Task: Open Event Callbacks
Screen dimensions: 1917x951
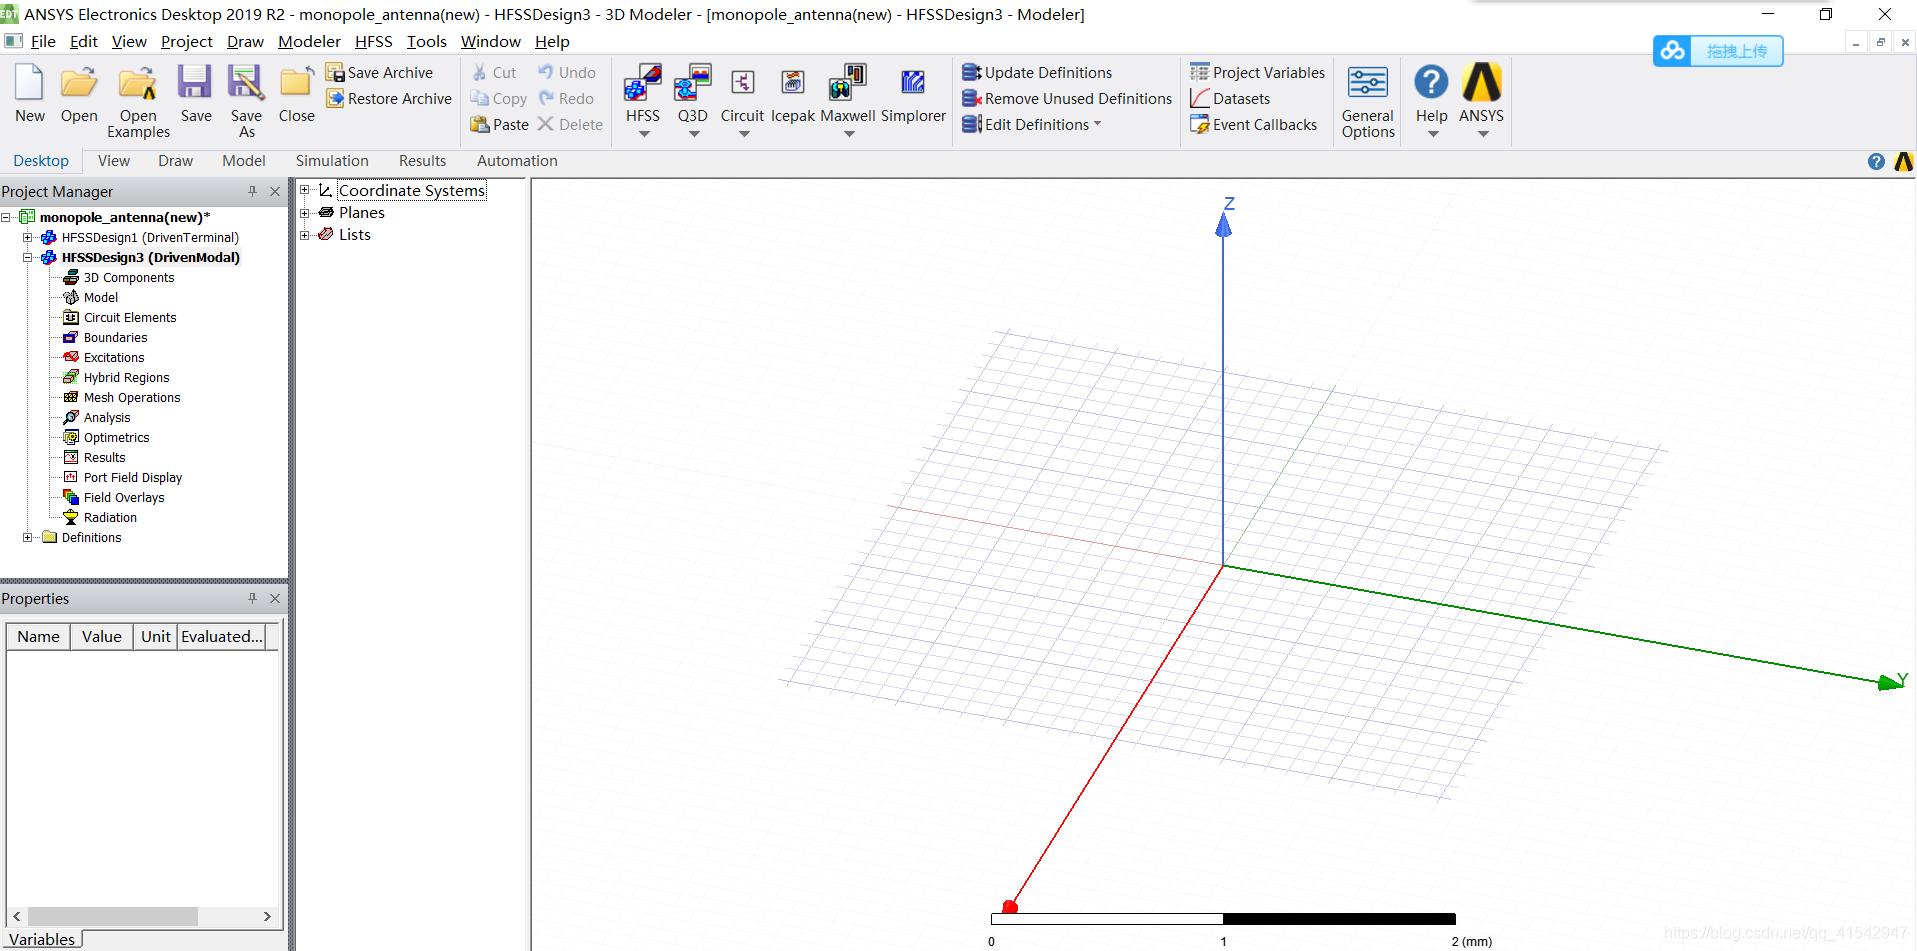Action: (x=1253, y=125)
